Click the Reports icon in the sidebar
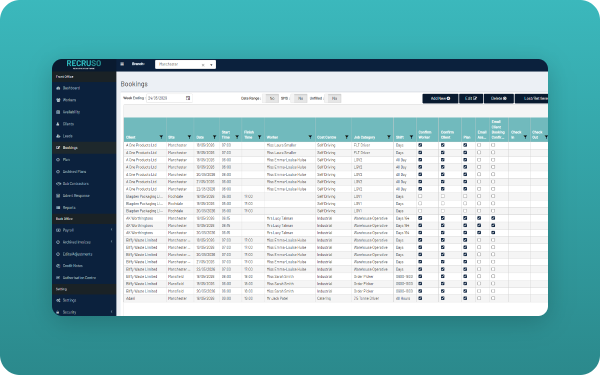The height and width of the screenshot is (375, 600). point(58,207)
